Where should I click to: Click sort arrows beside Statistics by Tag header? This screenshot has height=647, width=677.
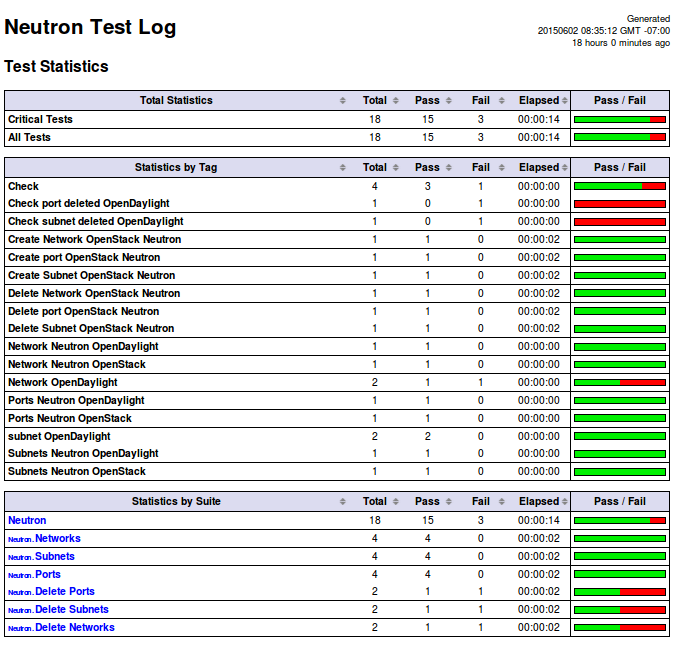point(343,168)
